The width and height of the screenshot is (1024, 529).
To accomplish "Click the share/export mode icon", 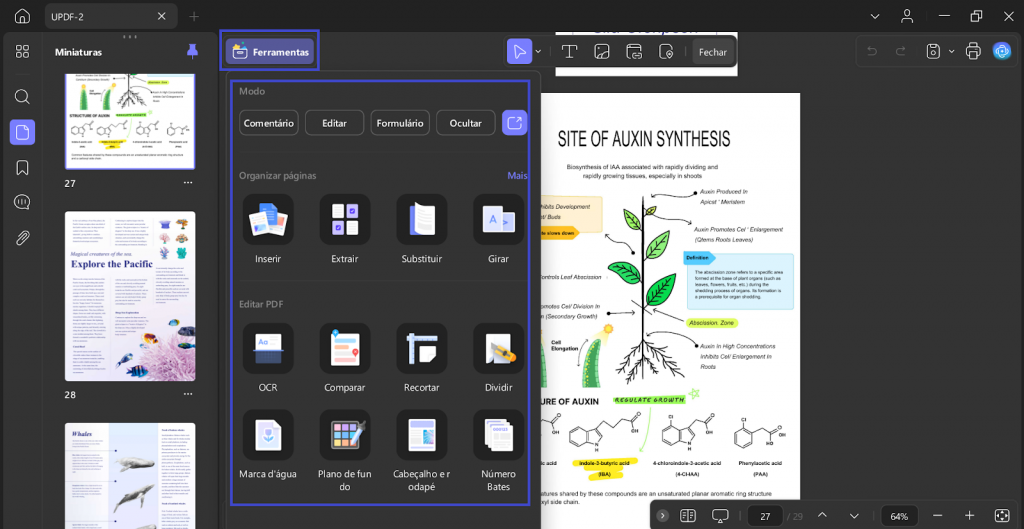I will [515, 123].
